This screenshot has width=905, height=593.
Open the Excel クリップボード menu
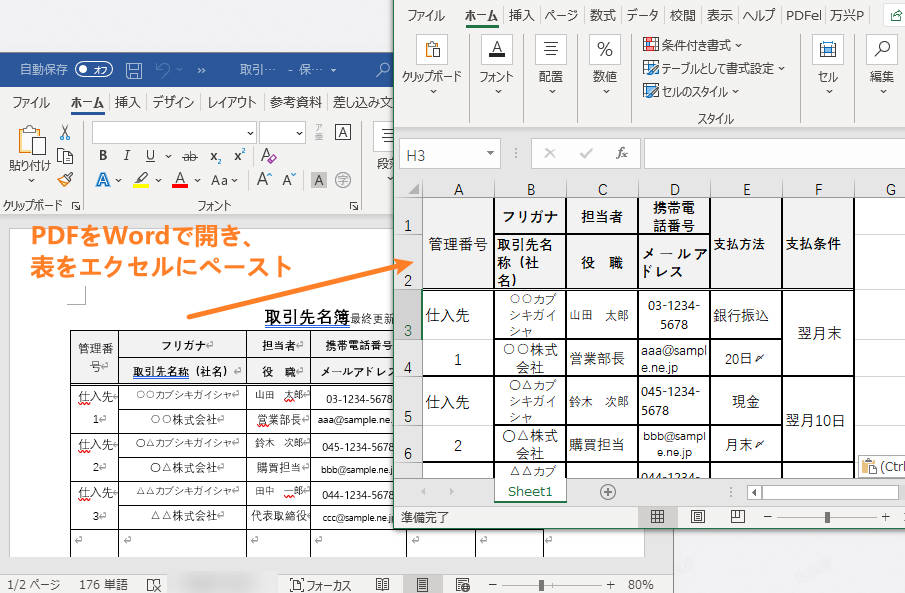432,65
